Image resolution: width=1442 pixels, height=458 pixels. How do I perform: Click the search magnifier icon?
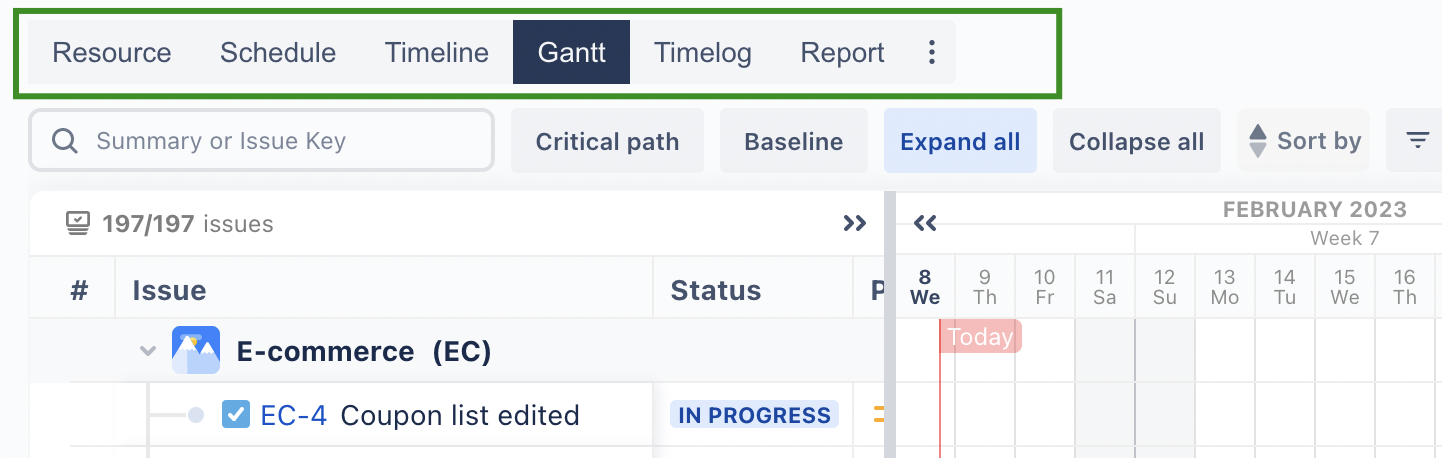click(x=65, y=141)
